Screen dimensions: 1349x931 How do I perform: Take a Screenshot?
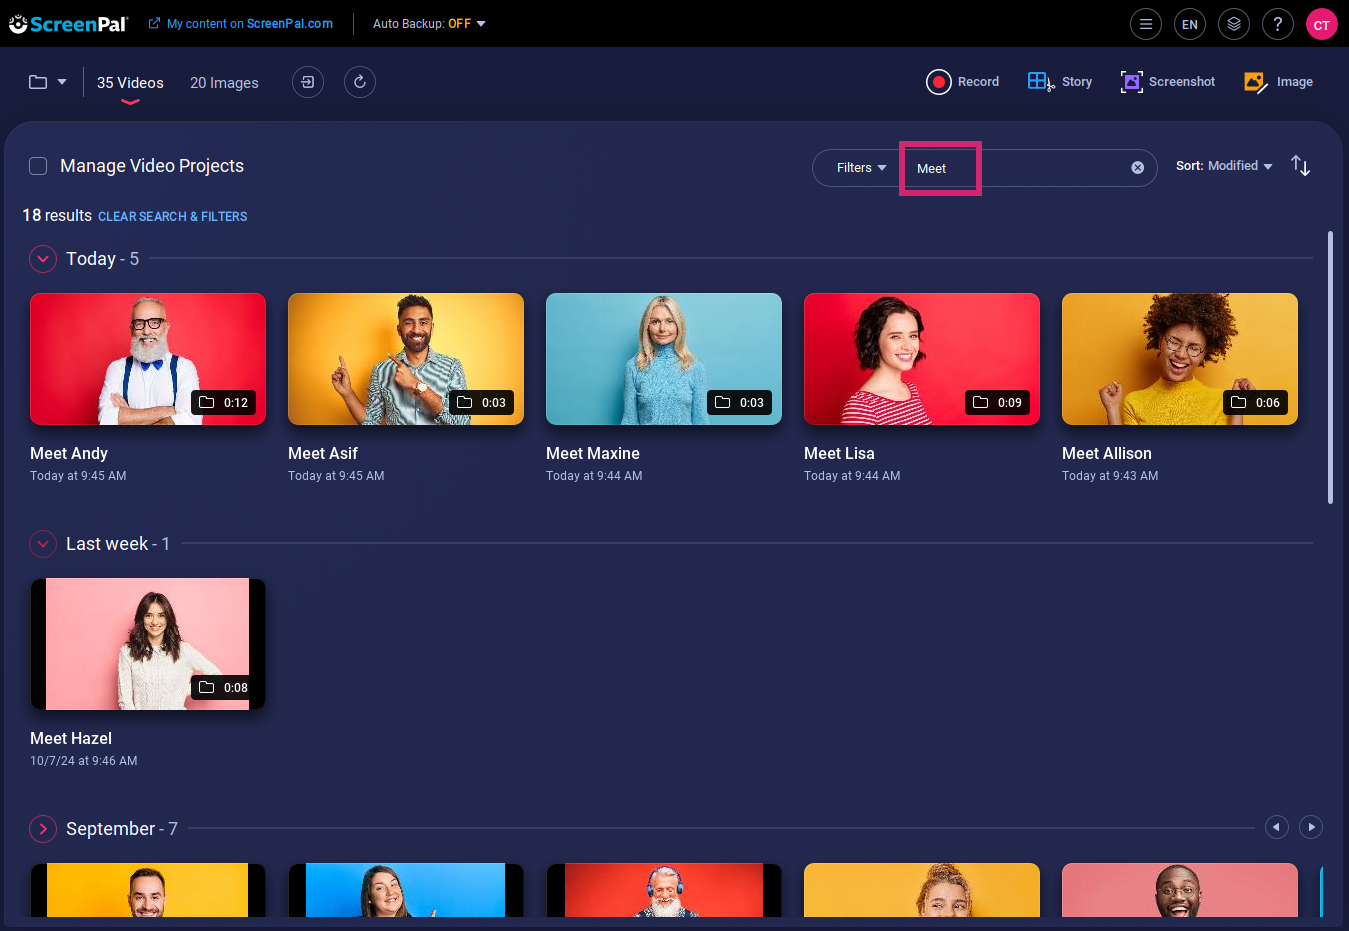(x=1168, y=82)
